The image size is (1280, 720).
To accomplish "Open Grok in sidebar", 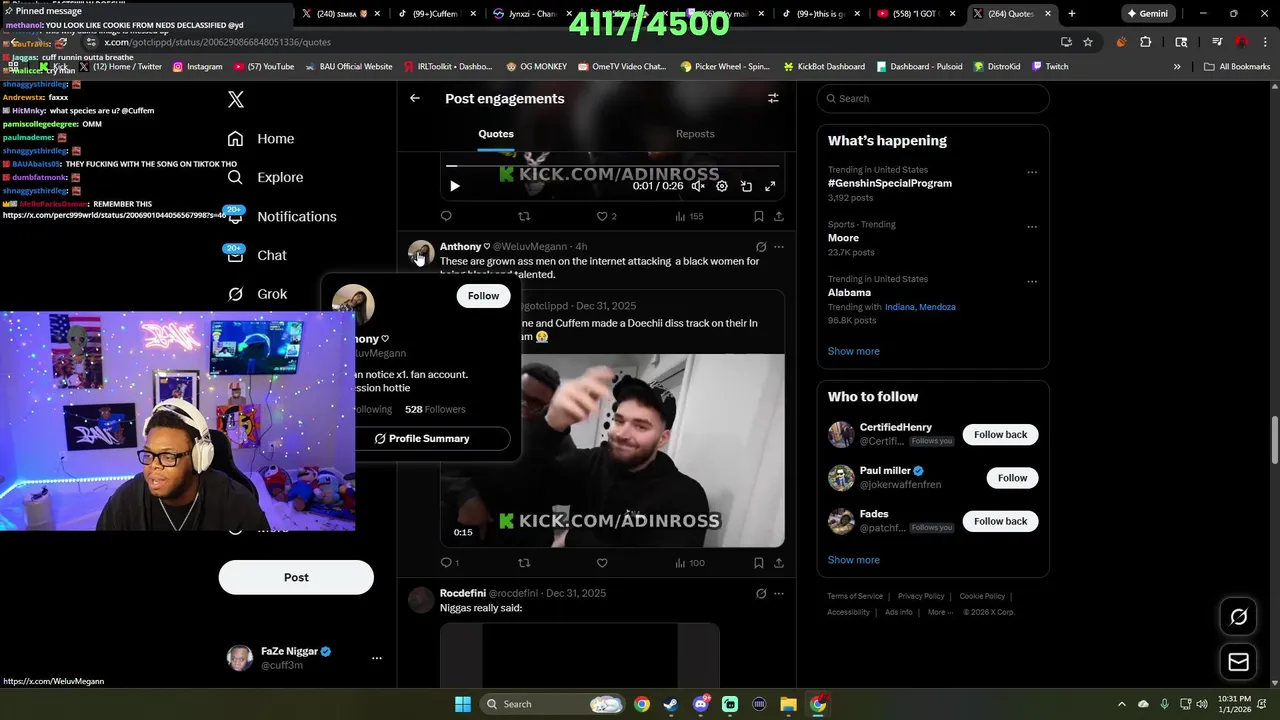I will (x=257, y=294).
